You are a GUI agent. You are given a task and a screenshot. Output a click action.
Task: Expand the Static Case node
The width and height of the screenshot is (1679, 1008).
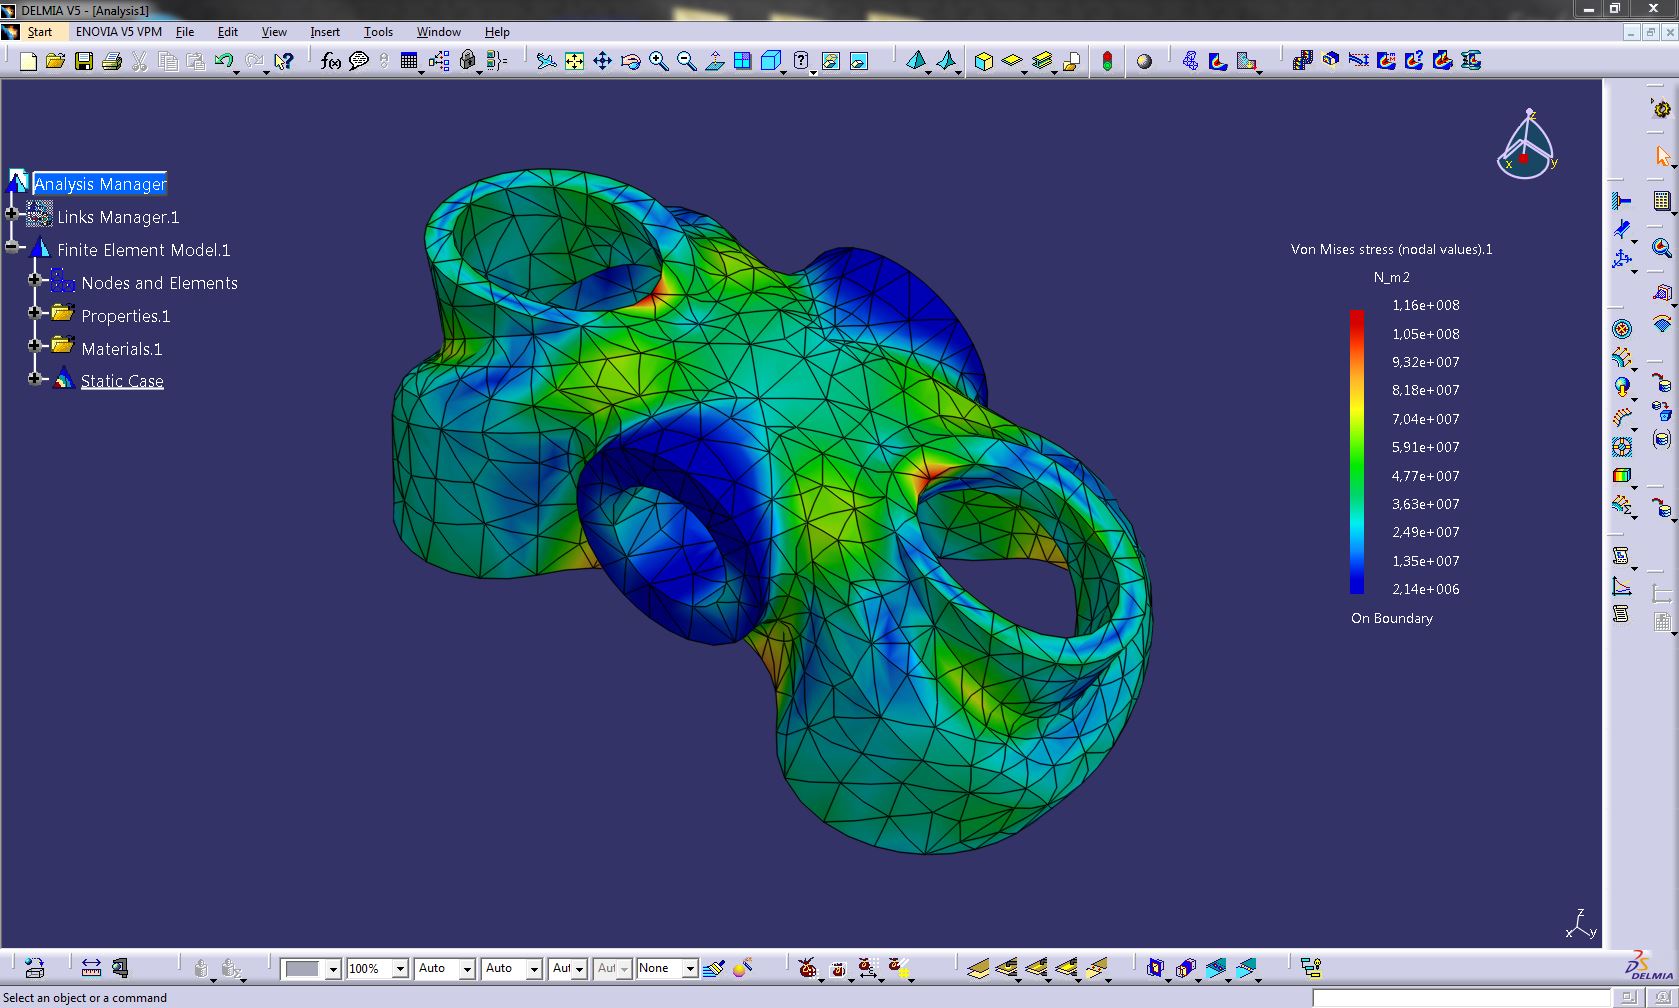(x=35, y=379)
